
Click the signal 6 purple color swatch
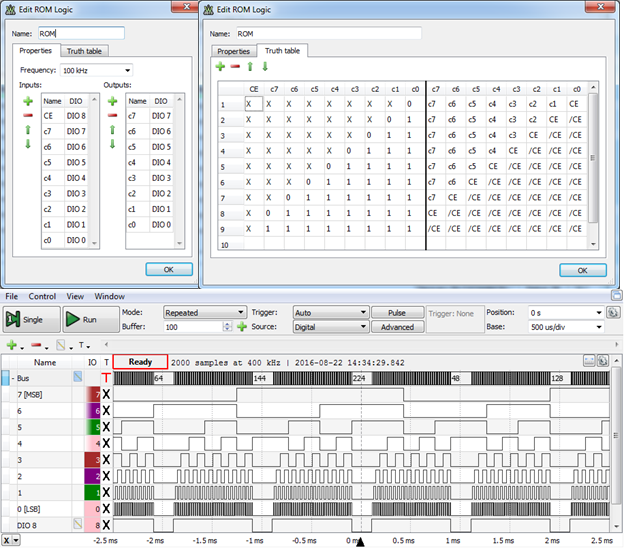point(93,411)
